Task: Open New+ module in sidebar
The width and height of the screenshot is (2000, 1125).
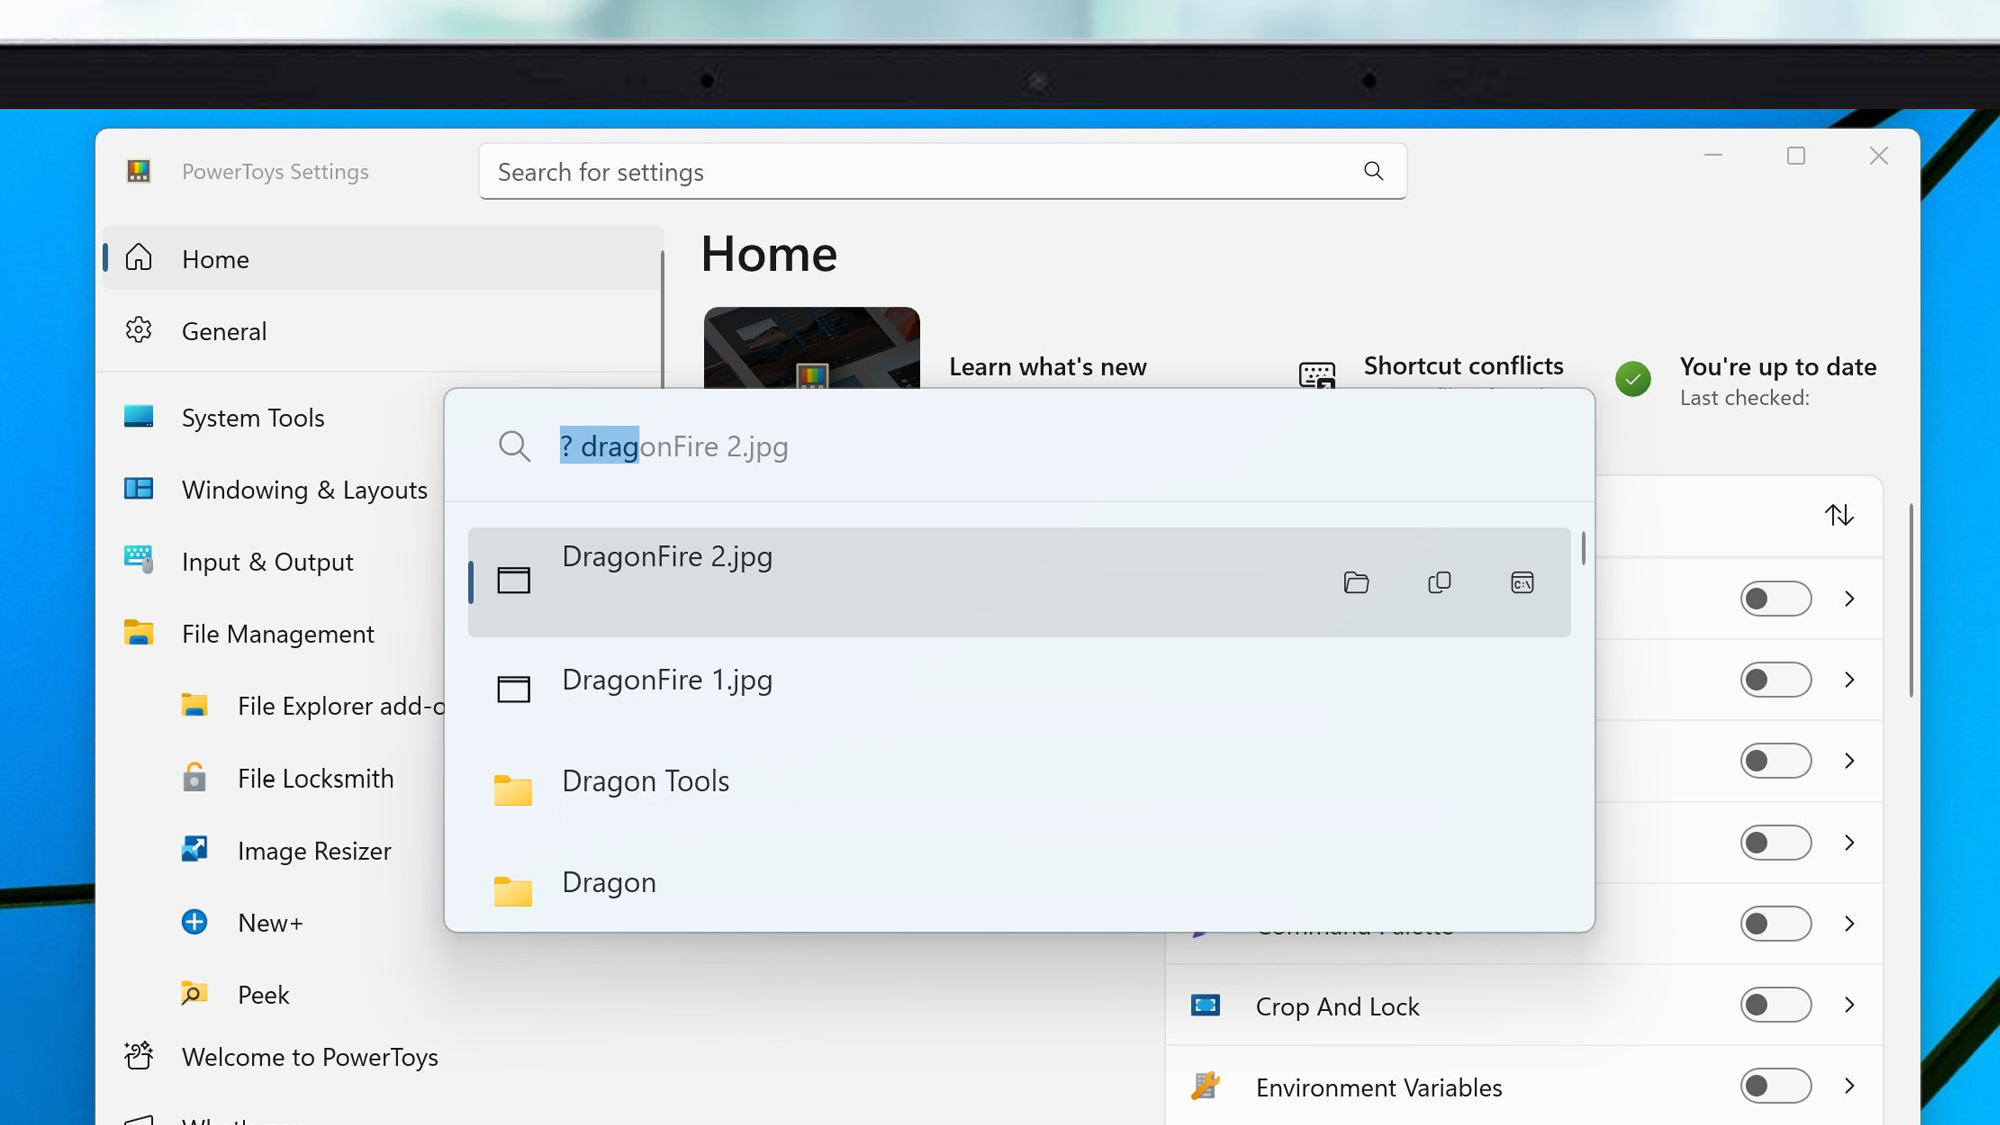Action: [270, 923]
